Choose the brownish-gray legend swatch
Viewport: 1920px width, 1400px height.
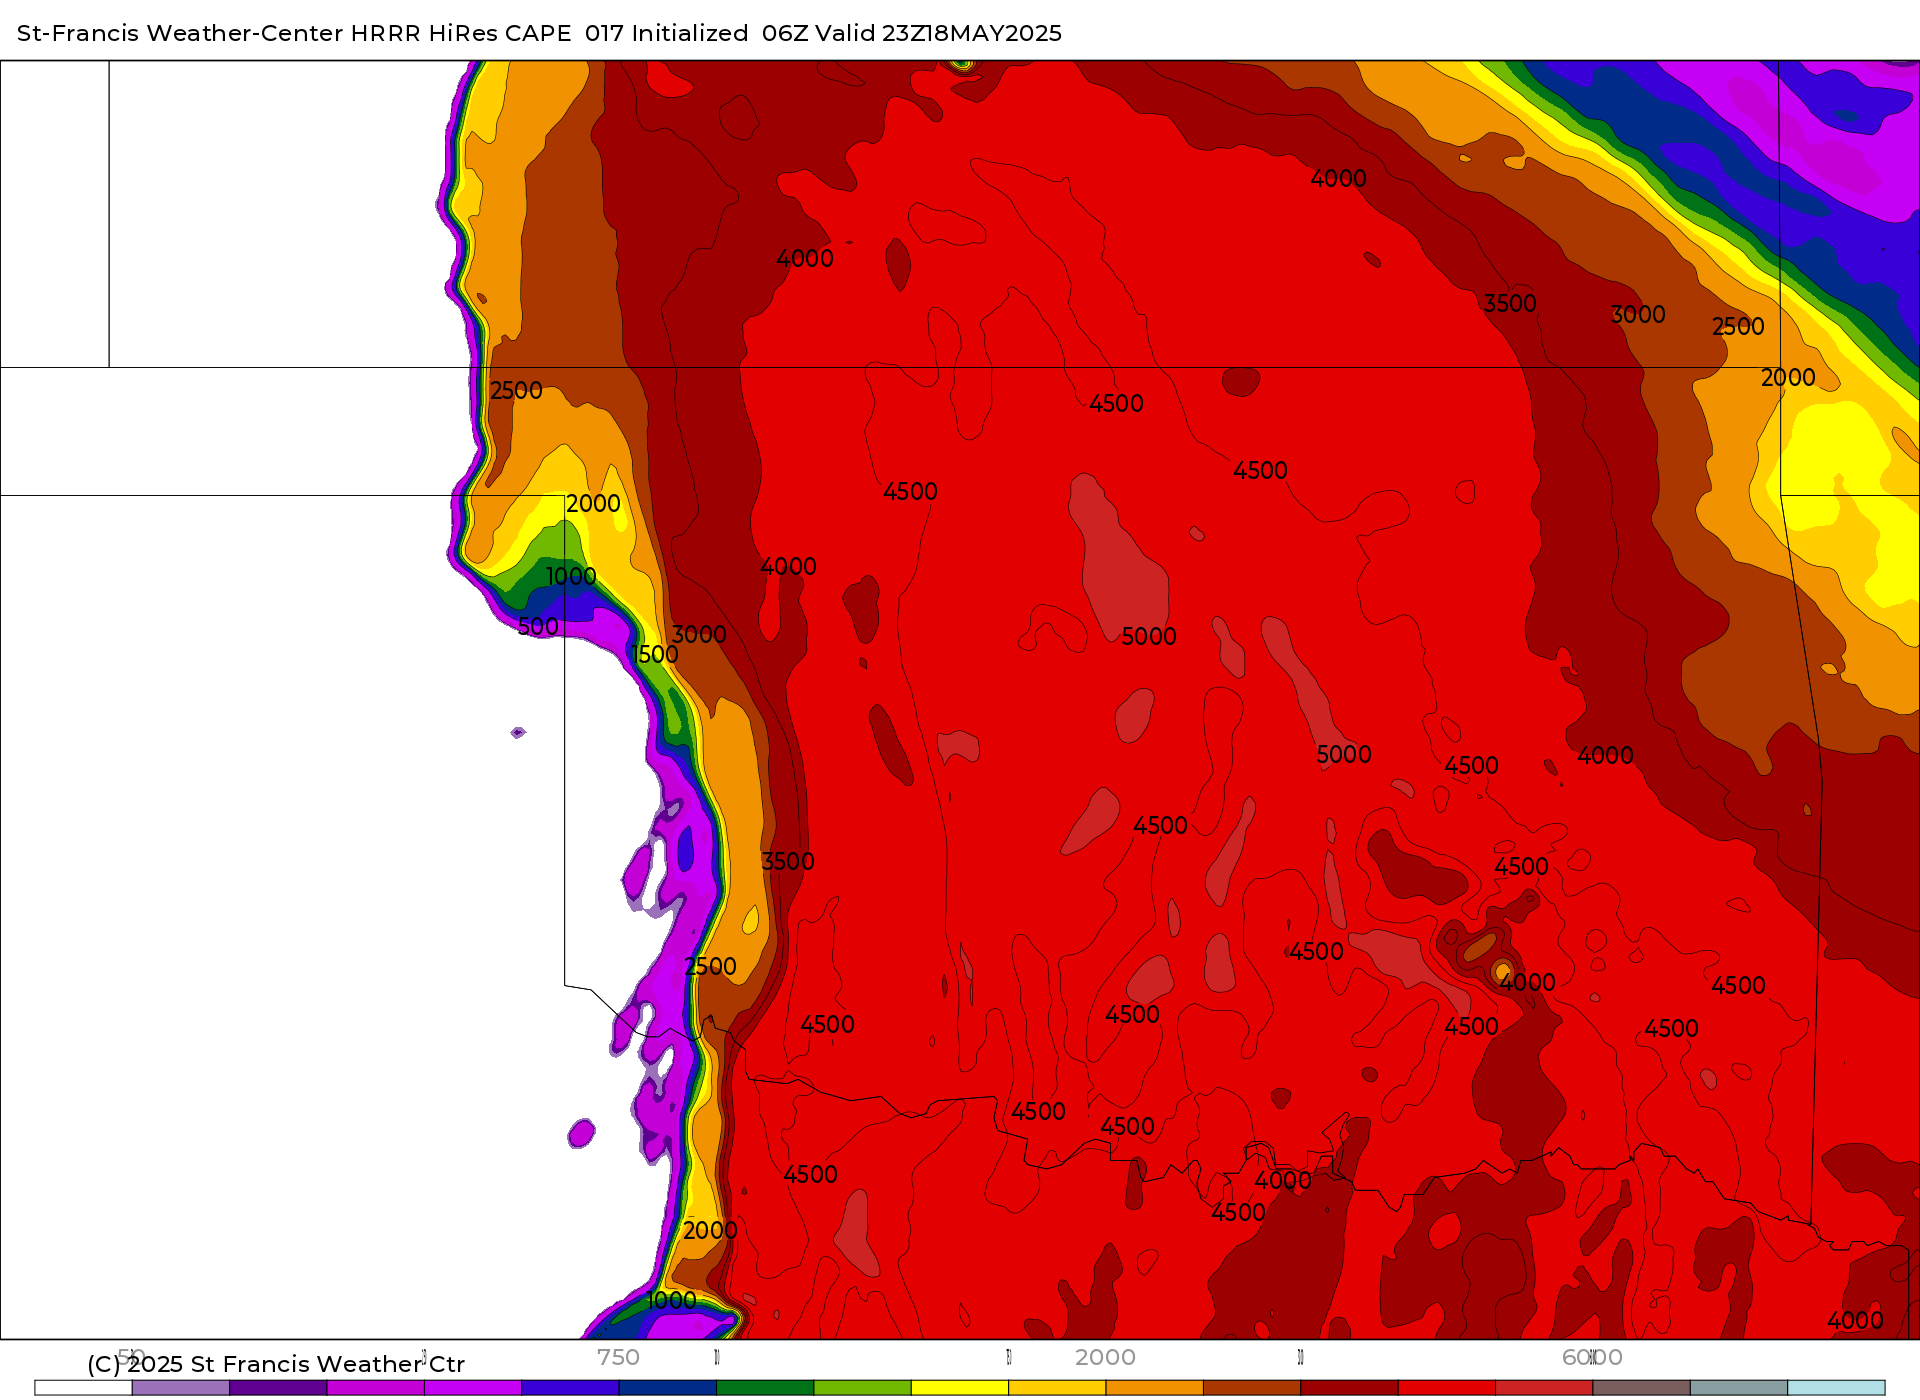pyautogui.click(x=1641, y=1388)
